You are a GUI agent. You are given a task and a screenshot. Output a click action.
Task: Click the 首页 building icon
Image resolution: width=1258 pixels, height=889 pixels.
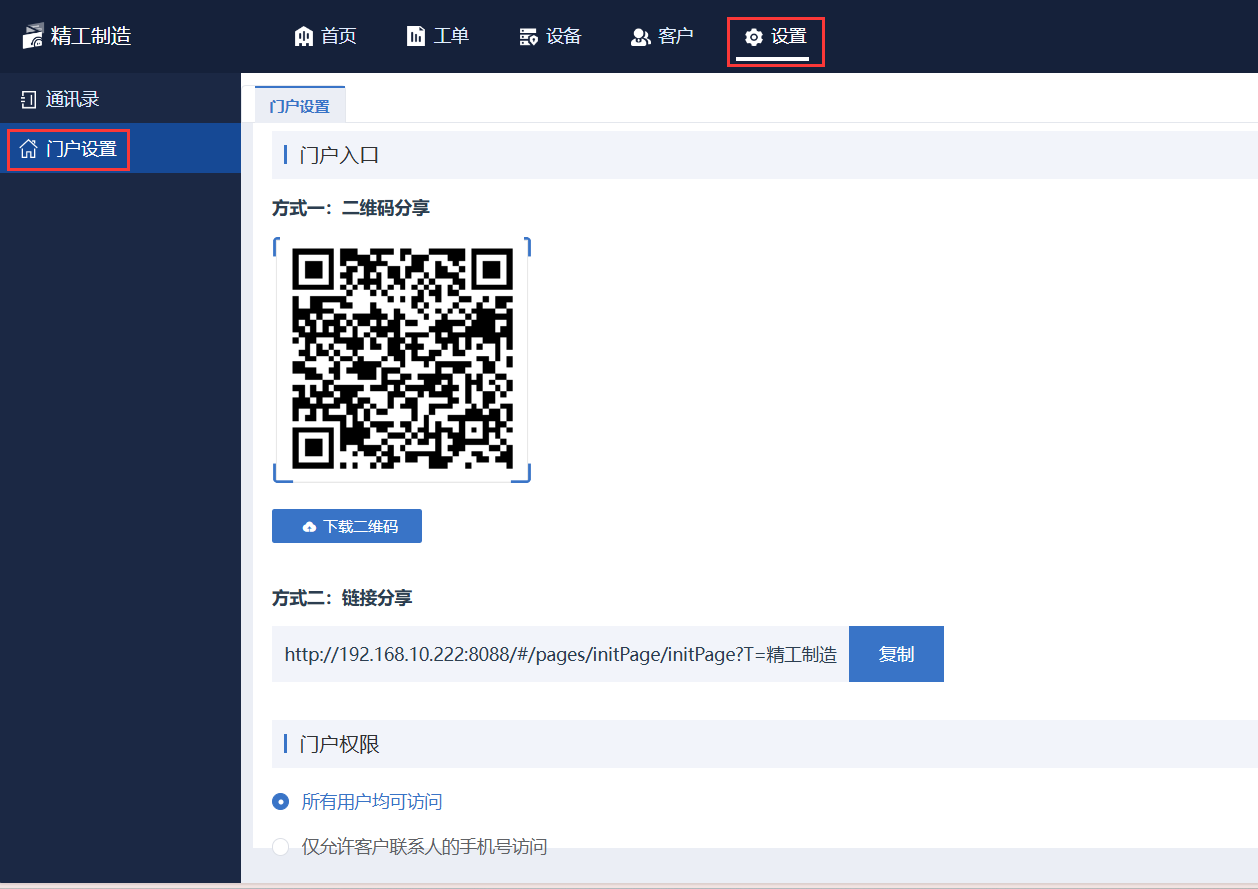[304, 37]
